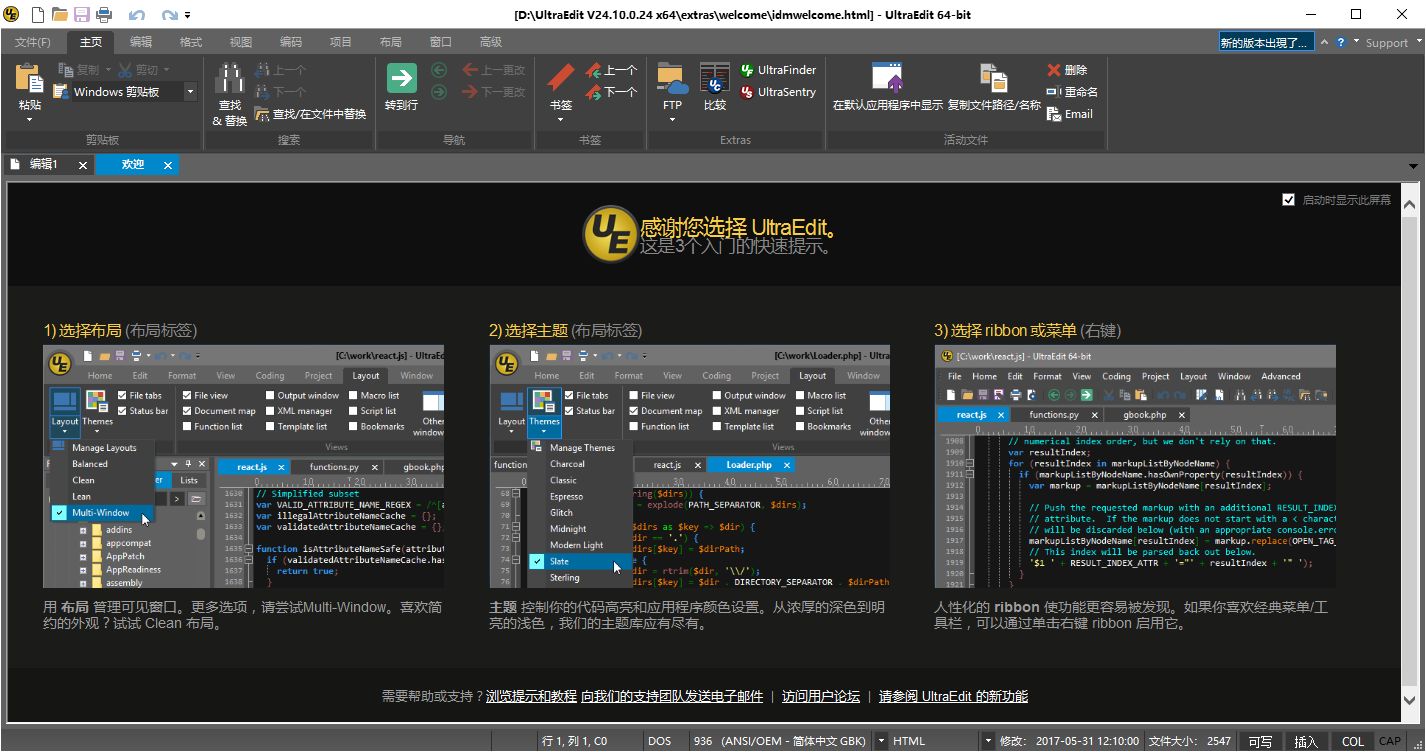Open the 访问用户论坛 forum link

click(820, 696)
